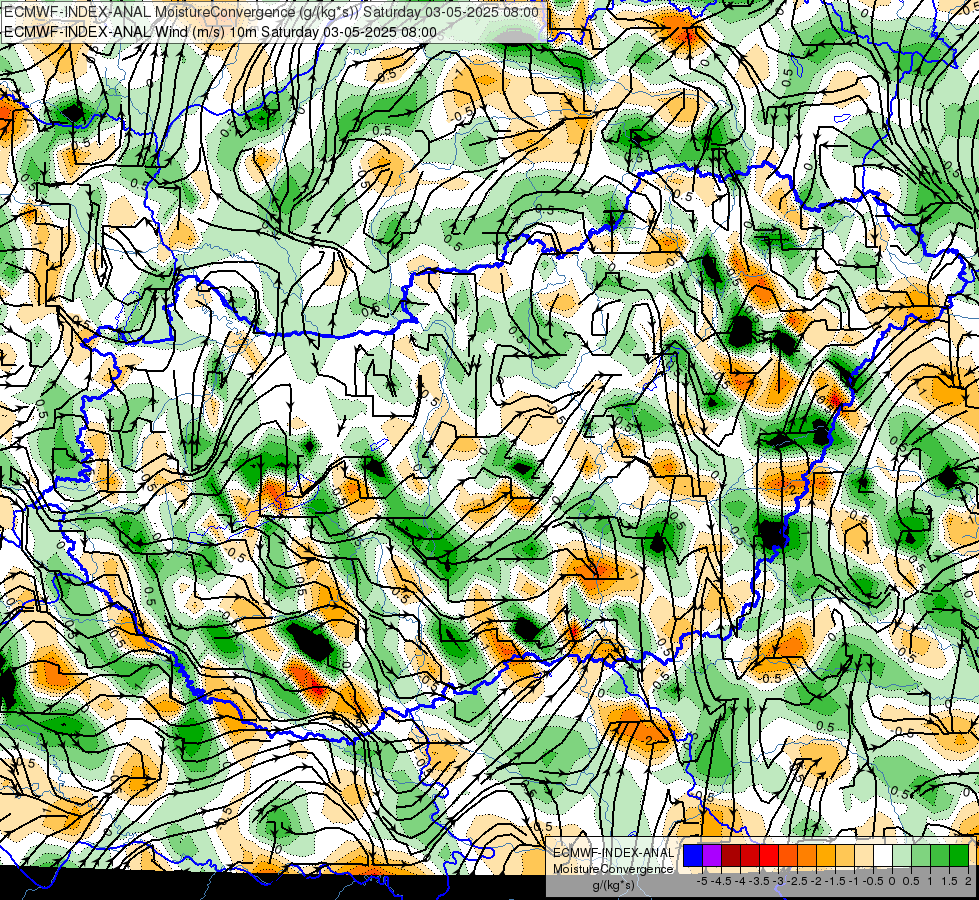Click the 'g/(kg*s)' unit label in legend

tap(613, 886)
